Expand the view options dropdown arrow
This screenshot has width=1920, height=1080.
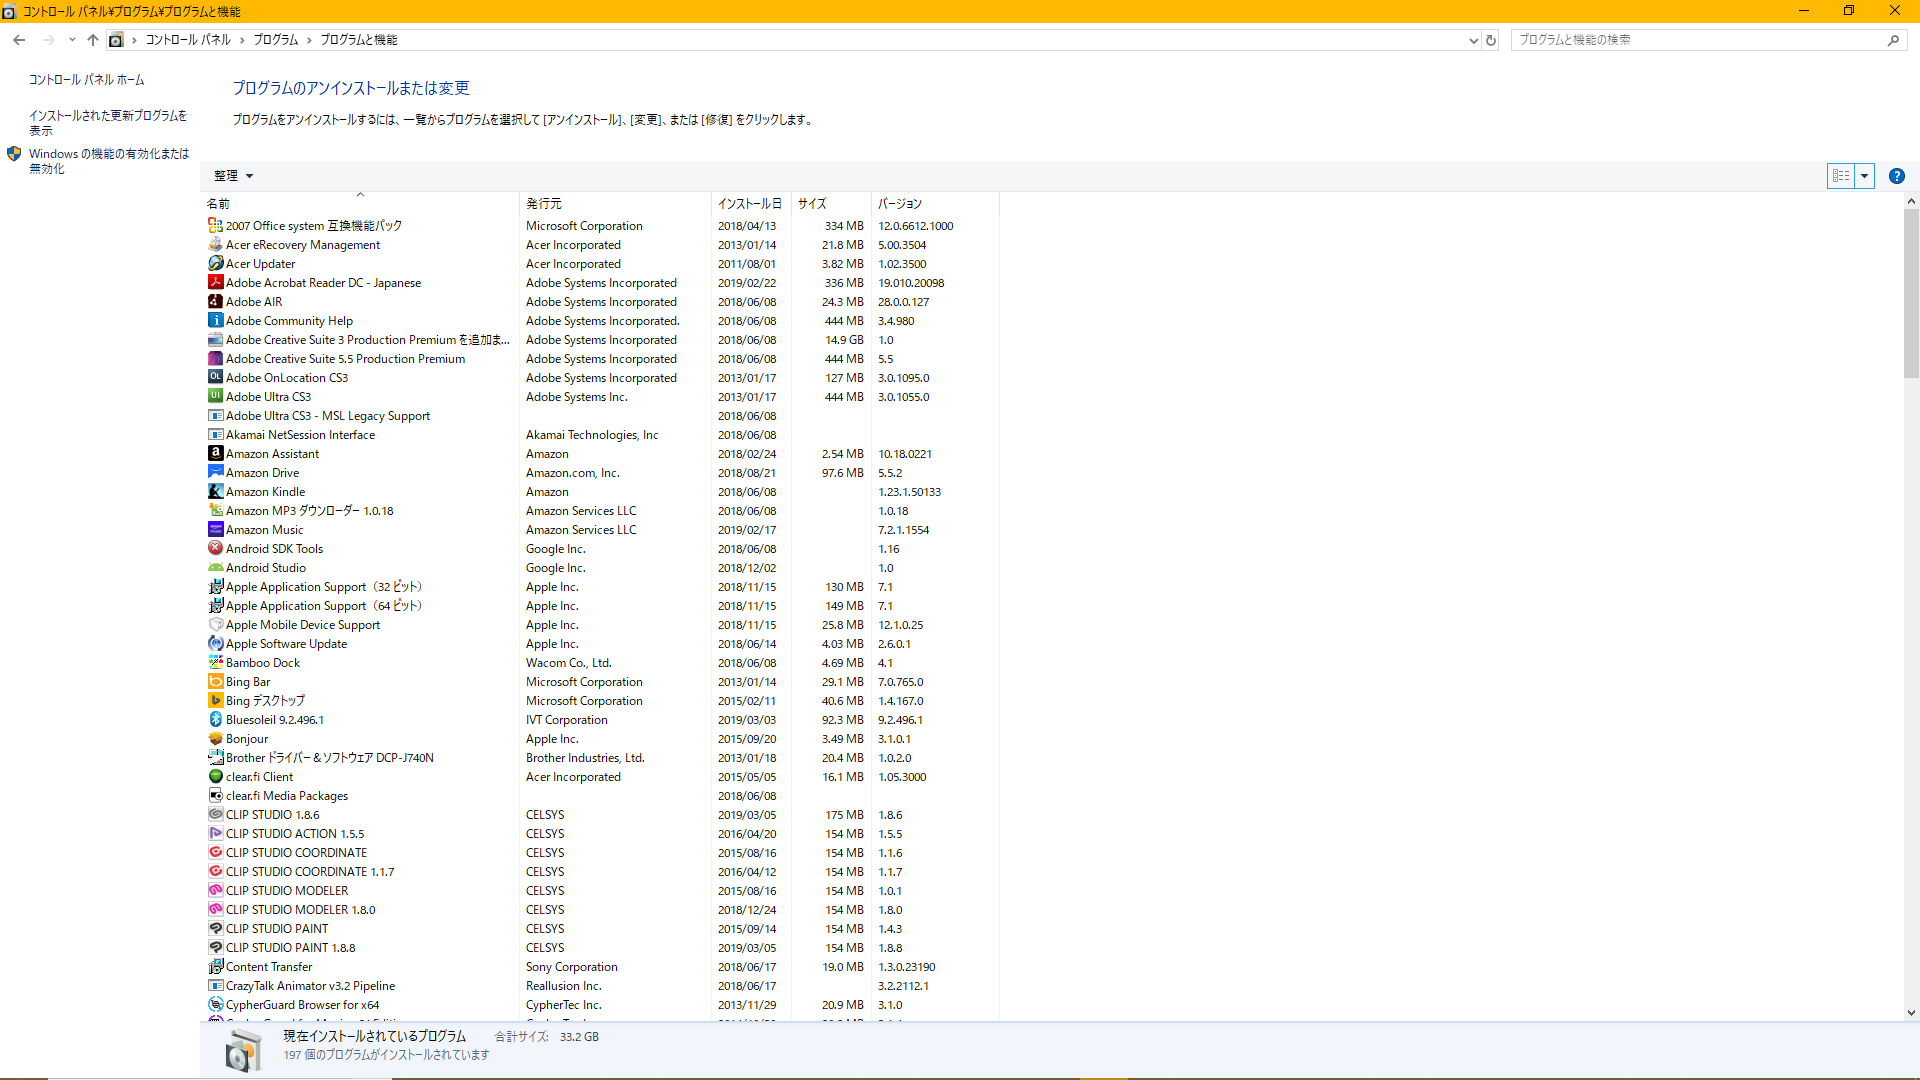point(1864,176)
